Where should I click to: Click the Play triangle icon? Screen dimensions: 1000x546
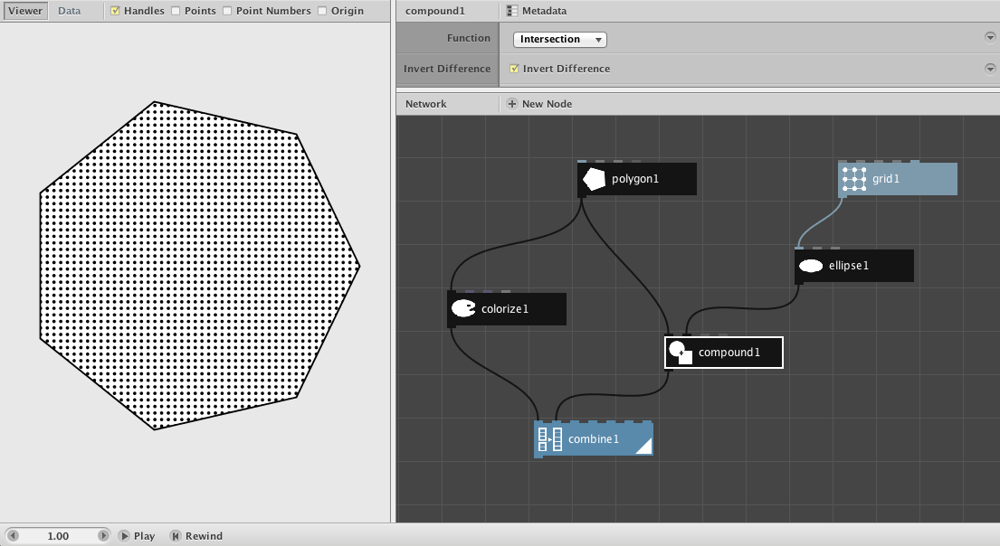tap(124, 536)
